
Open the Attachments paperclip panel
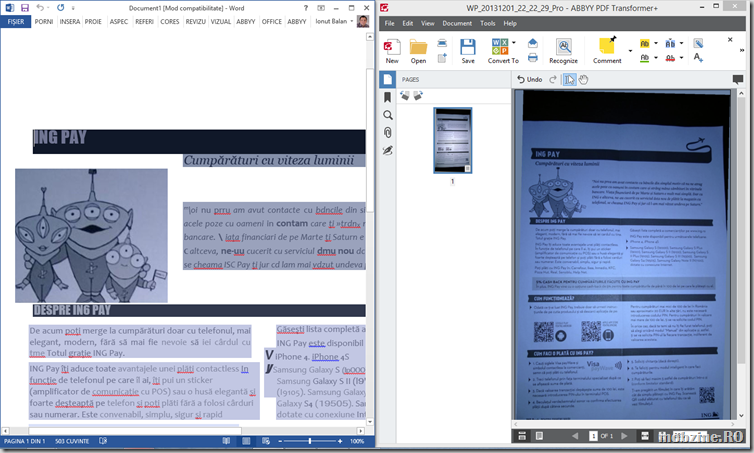tap(388, 132)
